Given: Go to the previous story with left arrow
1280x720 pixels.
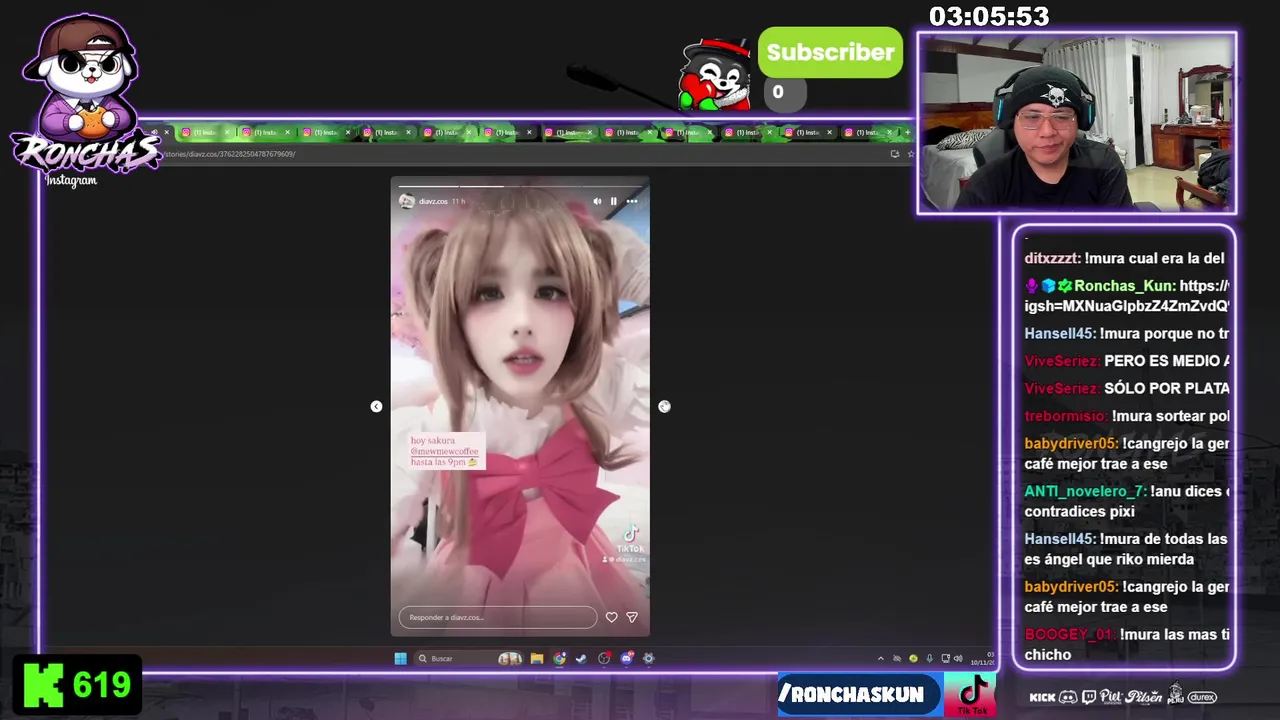Looking at the screenshot, I should pos(376,406).
